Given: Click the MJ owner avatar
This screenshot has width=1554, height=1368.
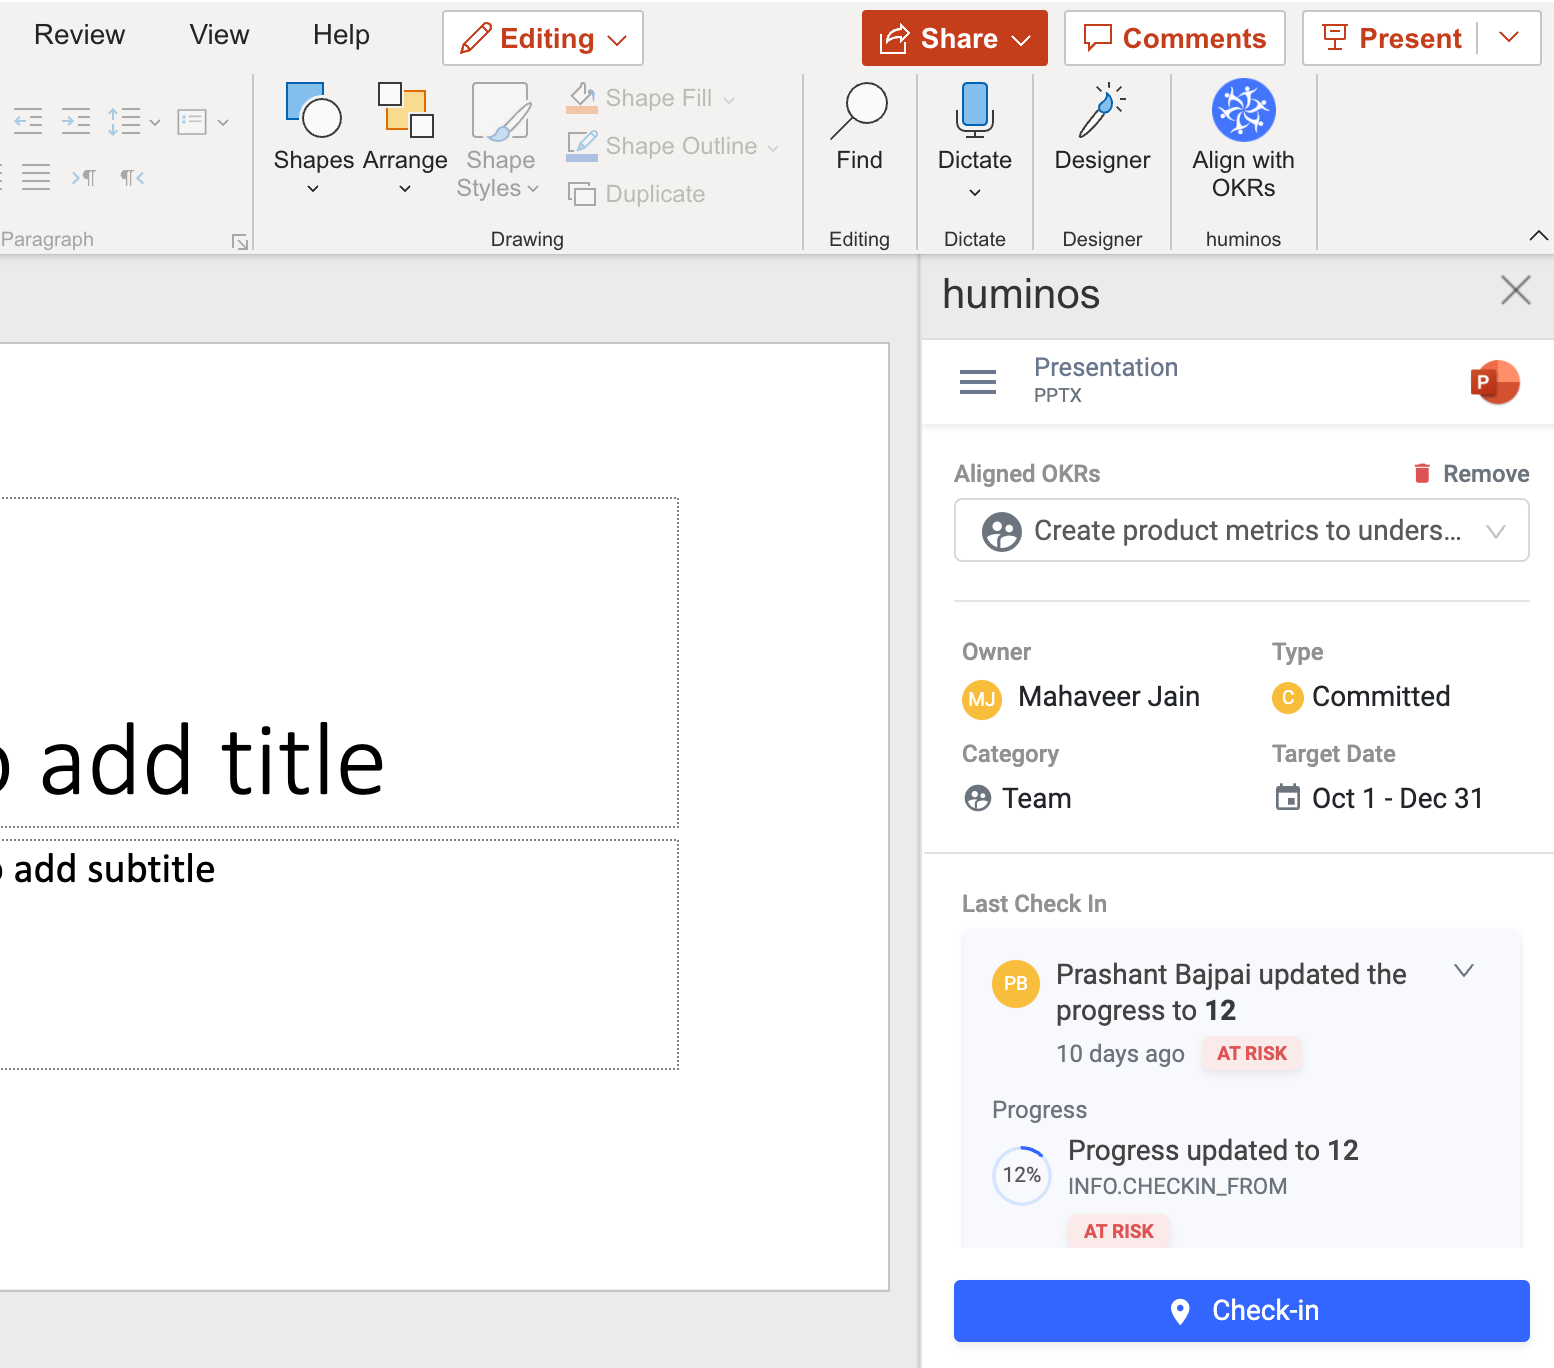Looking at the screenshot, I should point(982,699).
